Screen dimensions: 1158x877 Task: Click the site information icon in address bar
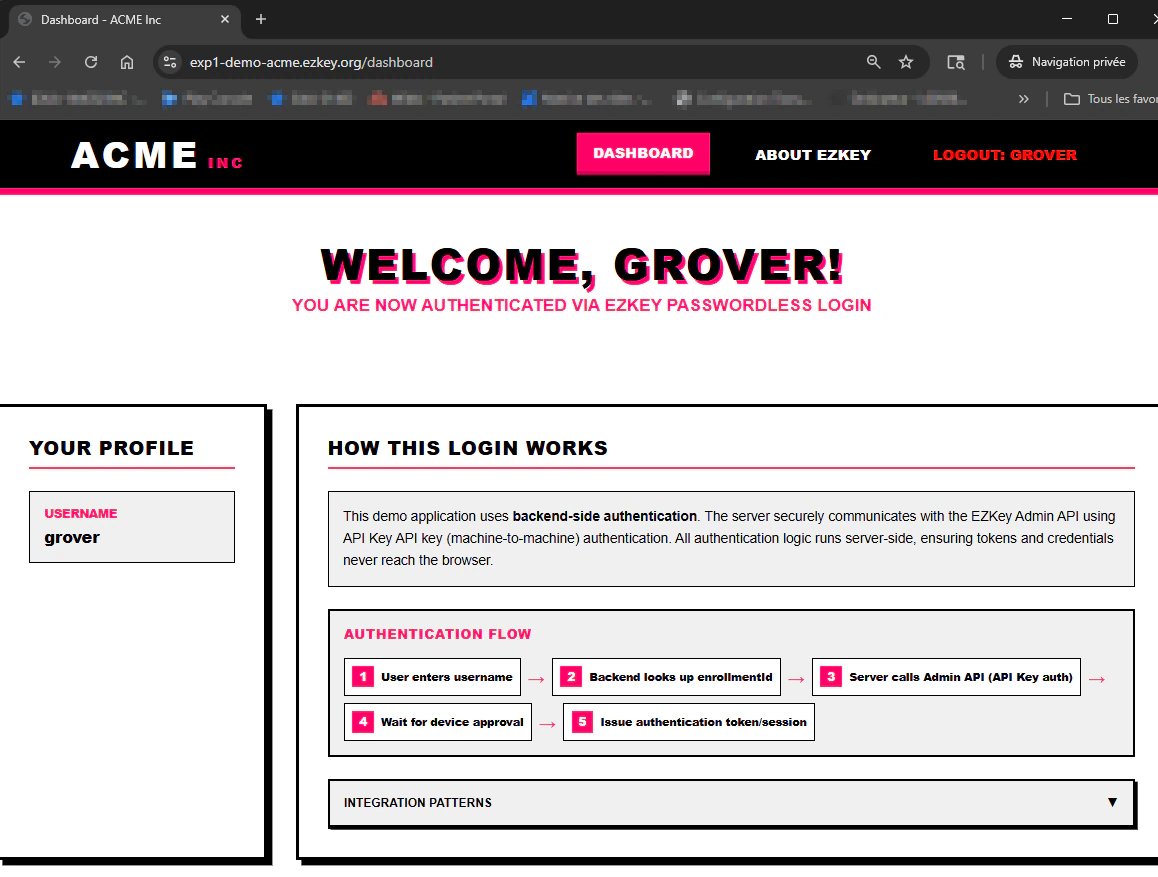pos(170,62)
